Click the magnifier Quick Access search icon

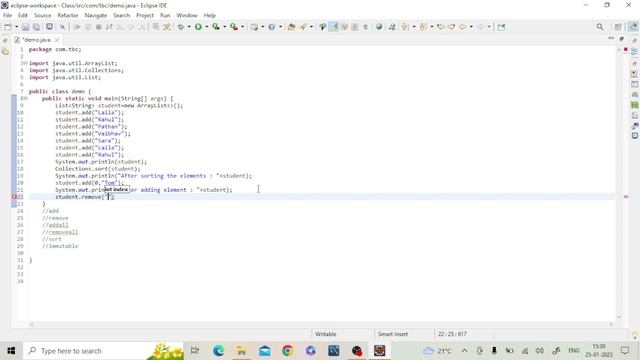point(600,27)
